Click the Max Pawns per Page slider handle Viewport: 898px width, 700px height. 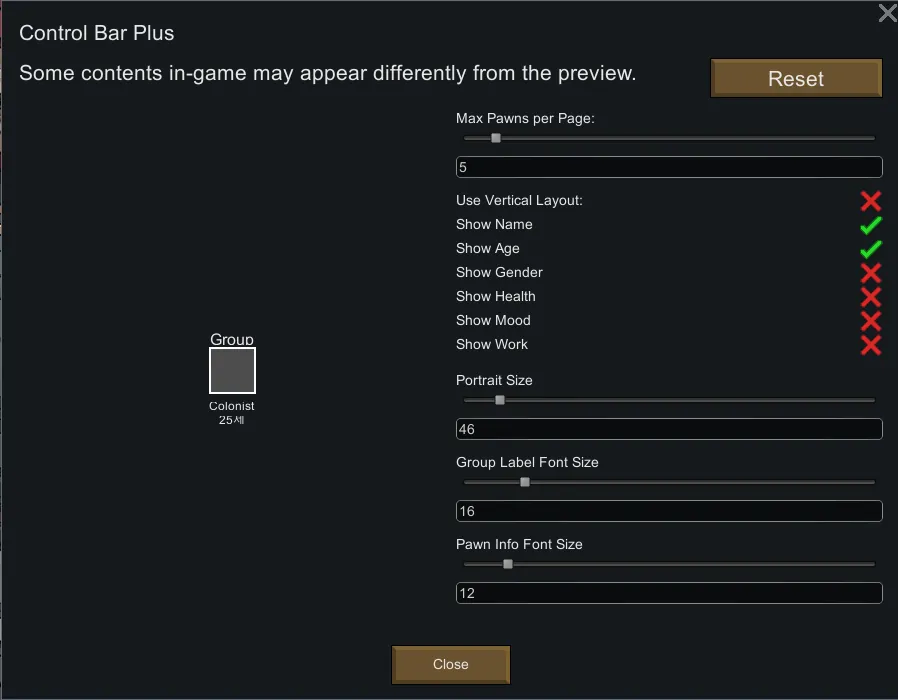[x=496, y=138]
